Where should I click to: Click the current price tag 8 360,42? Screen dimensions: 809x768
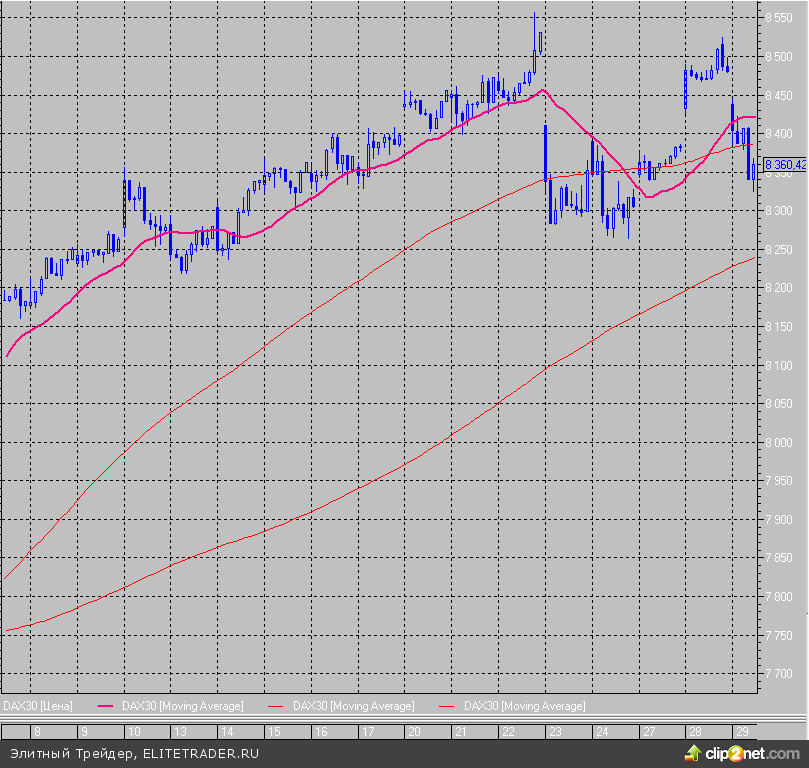tap(784, 164)
